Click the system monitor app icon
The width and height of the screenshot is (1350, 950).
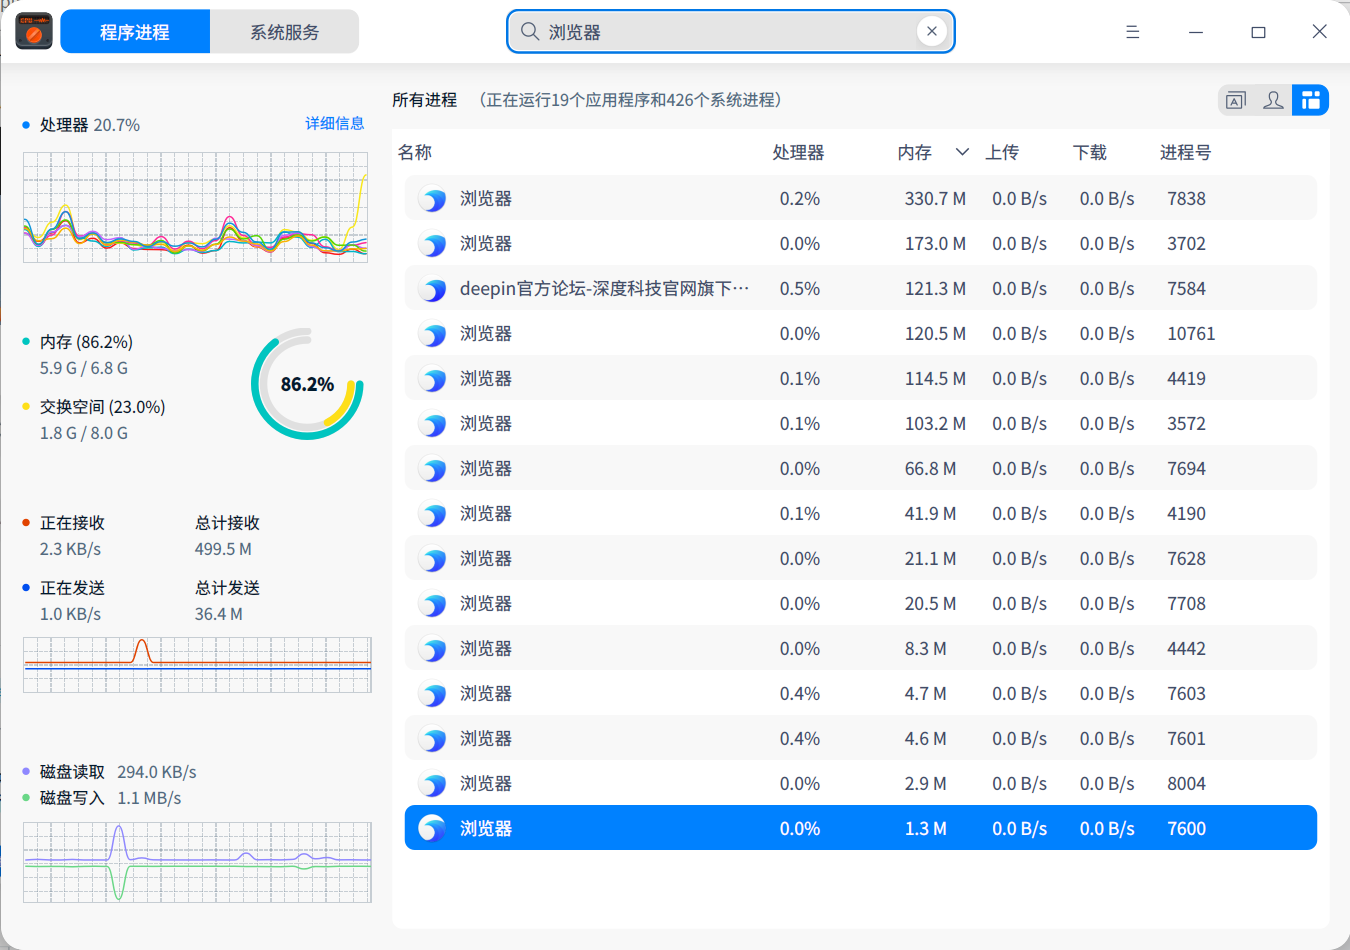click(33, 31)
